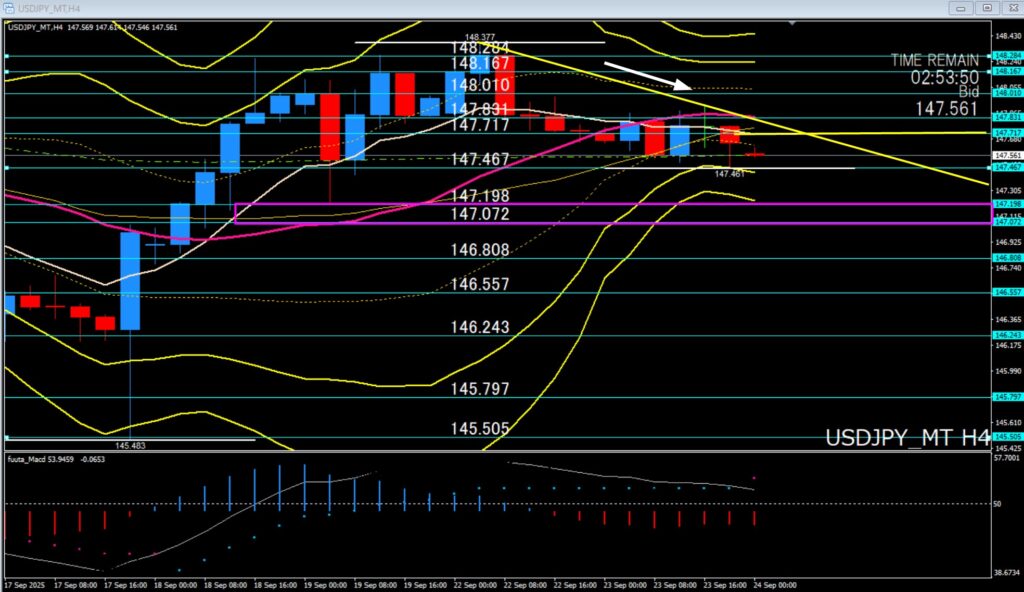This screenshot has height=592, width=1024.
Task: Click the 148.284 cyan price tag on axis
Action: pos(1005,55)
